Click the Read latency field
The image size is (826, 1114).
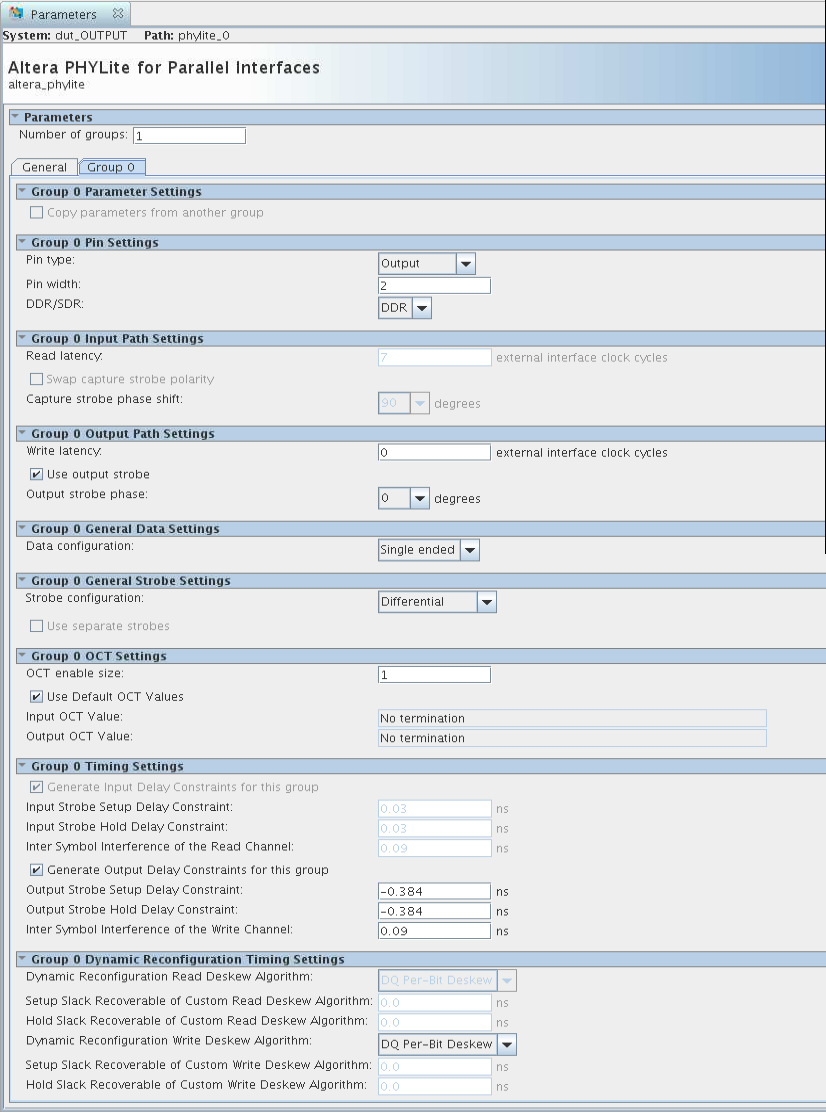(434, 357)
